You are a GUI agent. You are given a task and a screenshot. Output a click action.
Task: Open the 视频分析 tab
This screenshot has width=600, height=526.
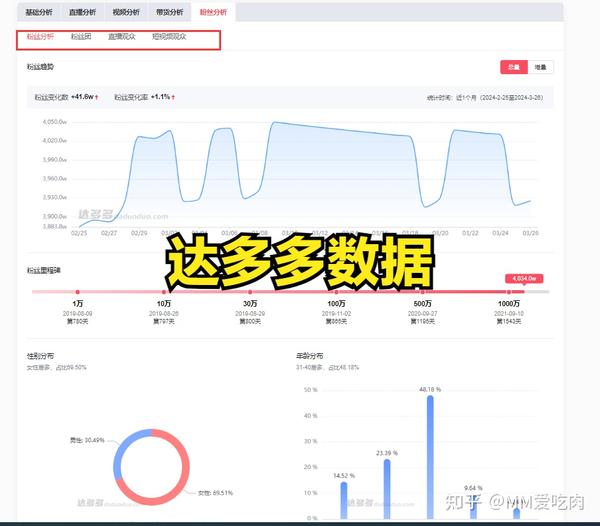click(126, 12)
